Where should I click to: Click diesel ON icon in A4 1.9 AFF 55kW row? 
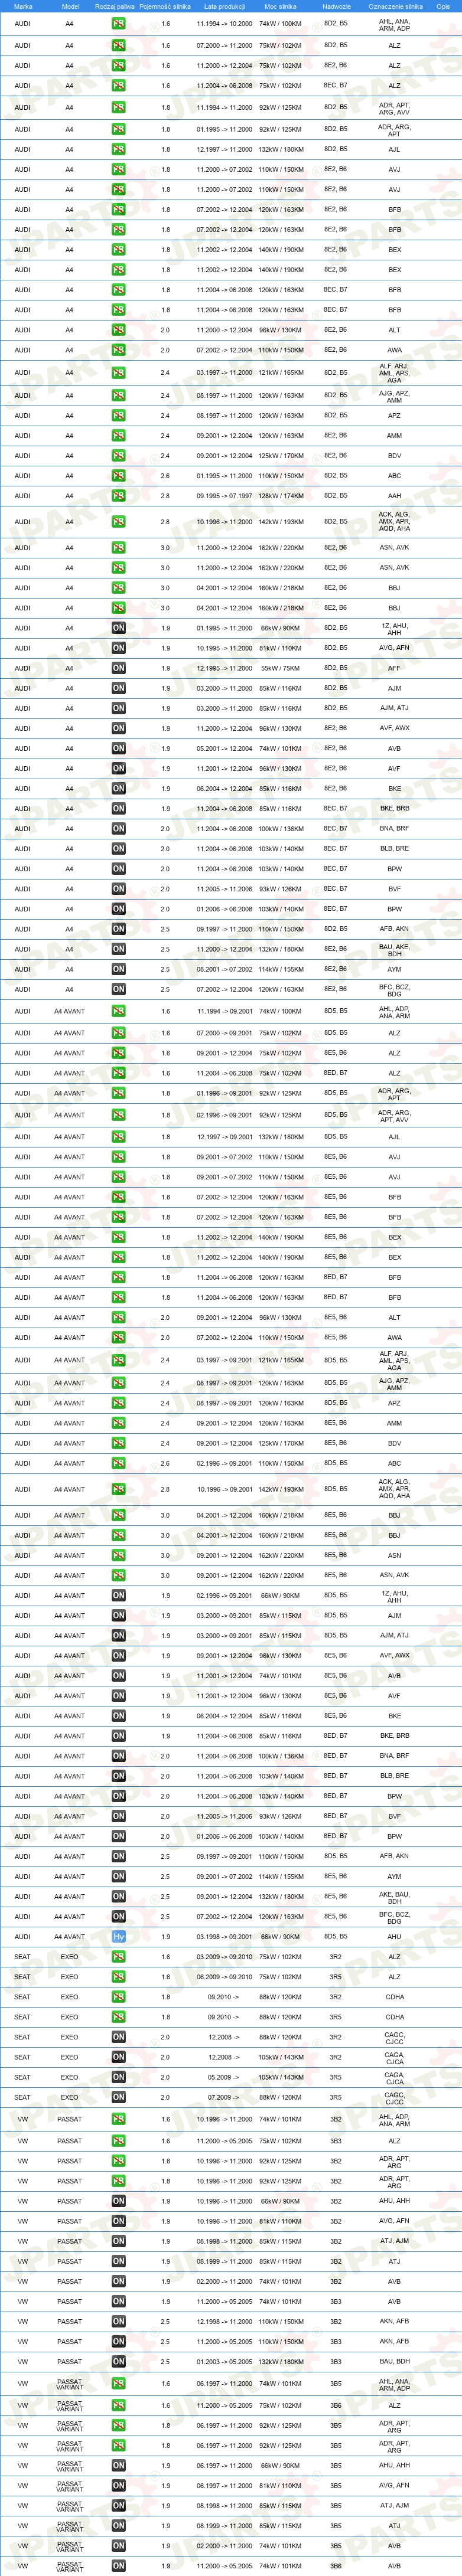point(118,668)
